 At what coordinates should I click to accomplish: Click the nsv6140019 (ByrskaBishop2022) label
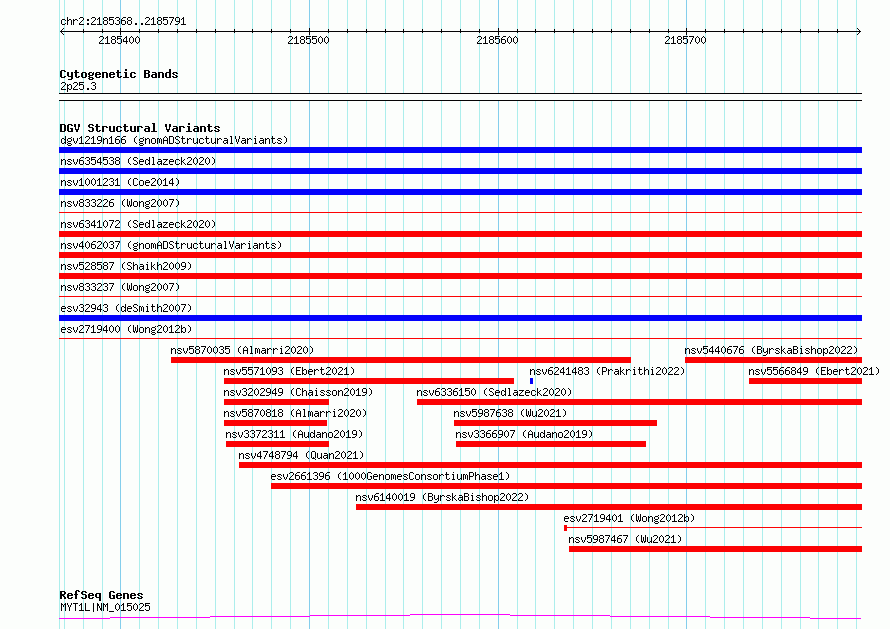(x=442, y=497)
